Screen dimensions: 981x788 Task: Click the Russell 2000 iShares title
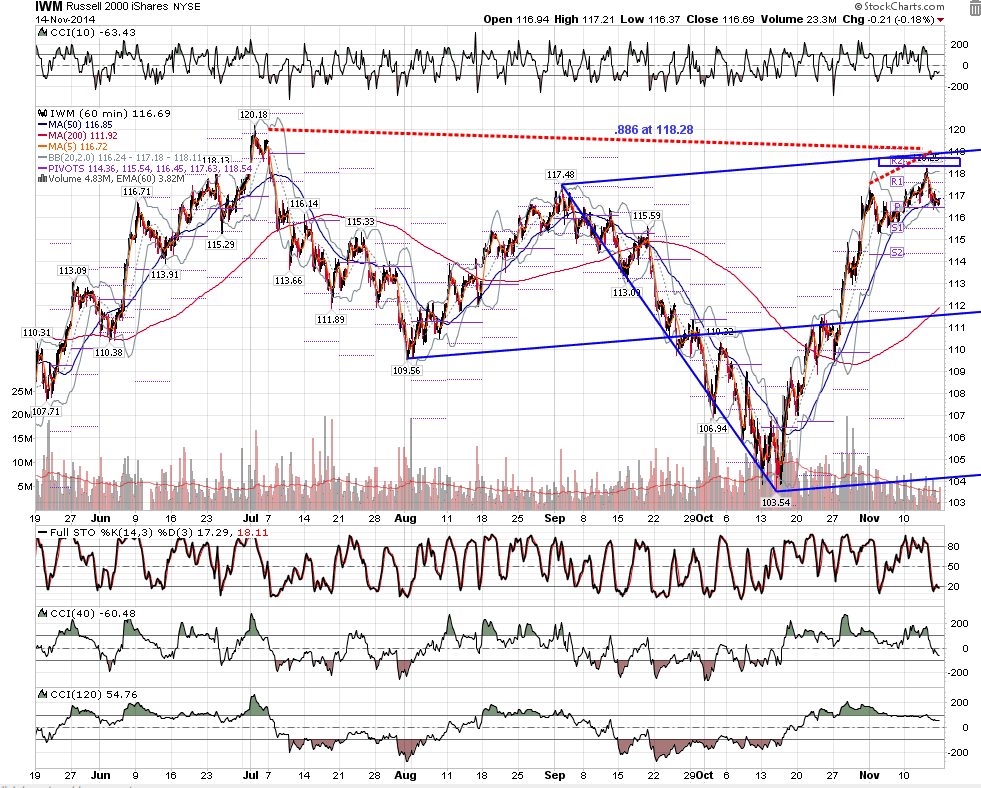click(117, 6)
